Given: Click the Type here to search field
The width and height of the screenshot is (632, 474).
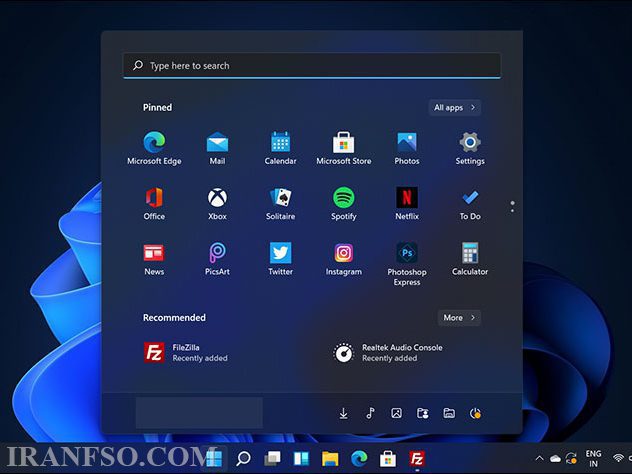Looking at the screenshot, I should tap(312, 66).
